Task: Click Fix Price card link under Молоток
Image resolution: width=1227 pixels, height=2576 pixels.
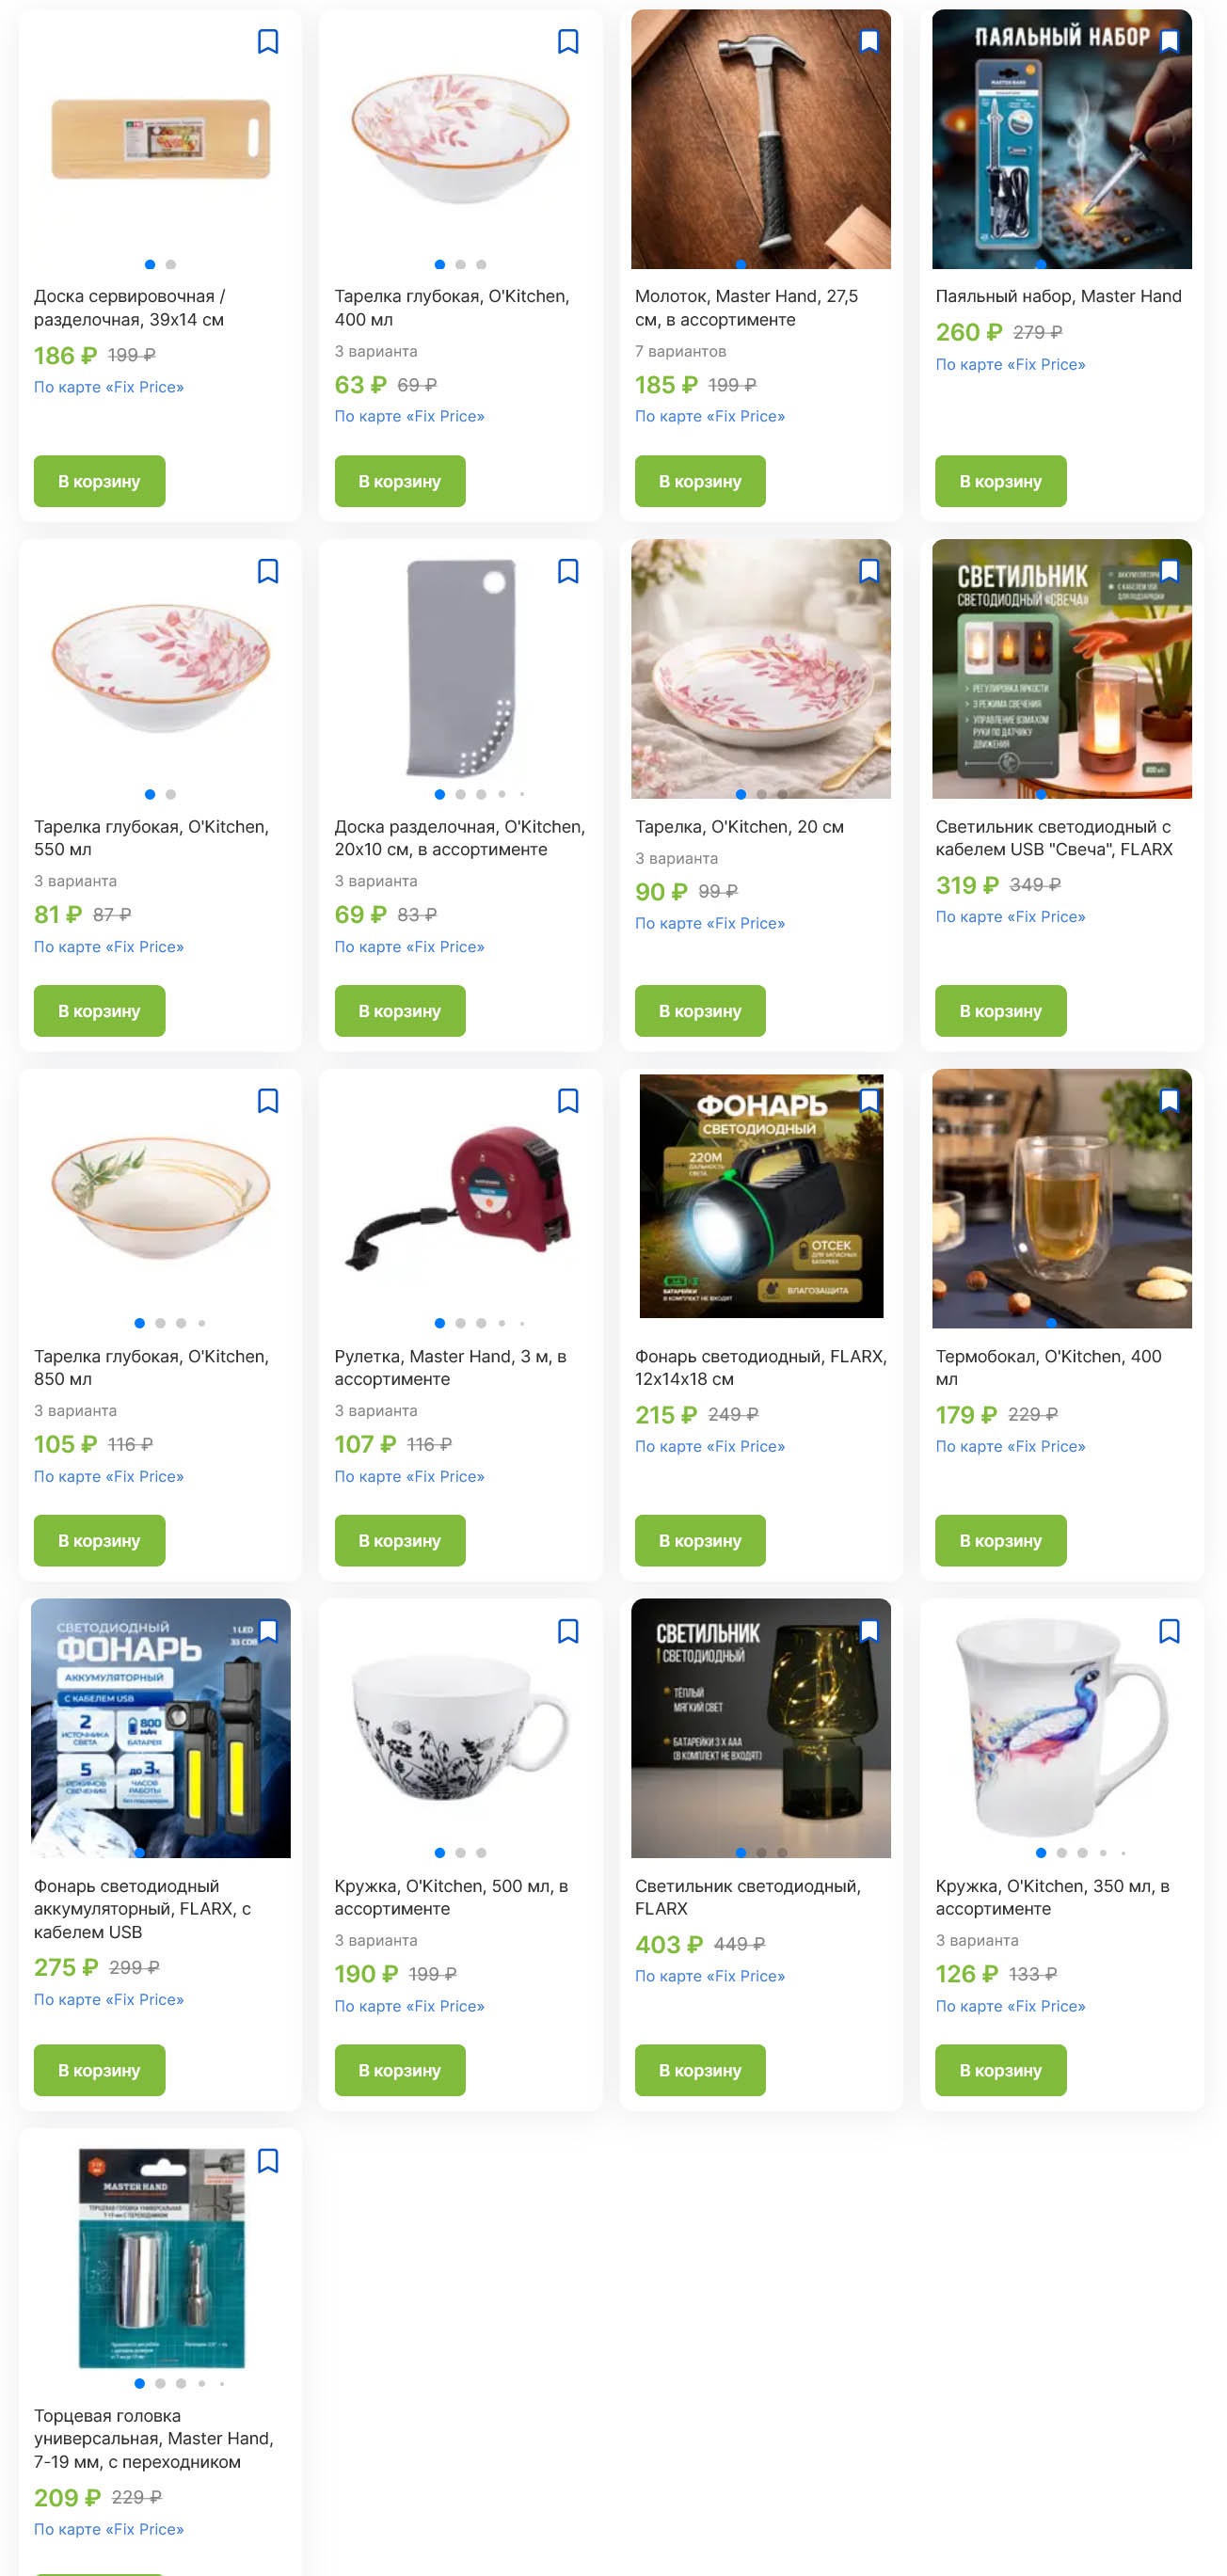Action: tap(710, 416)
